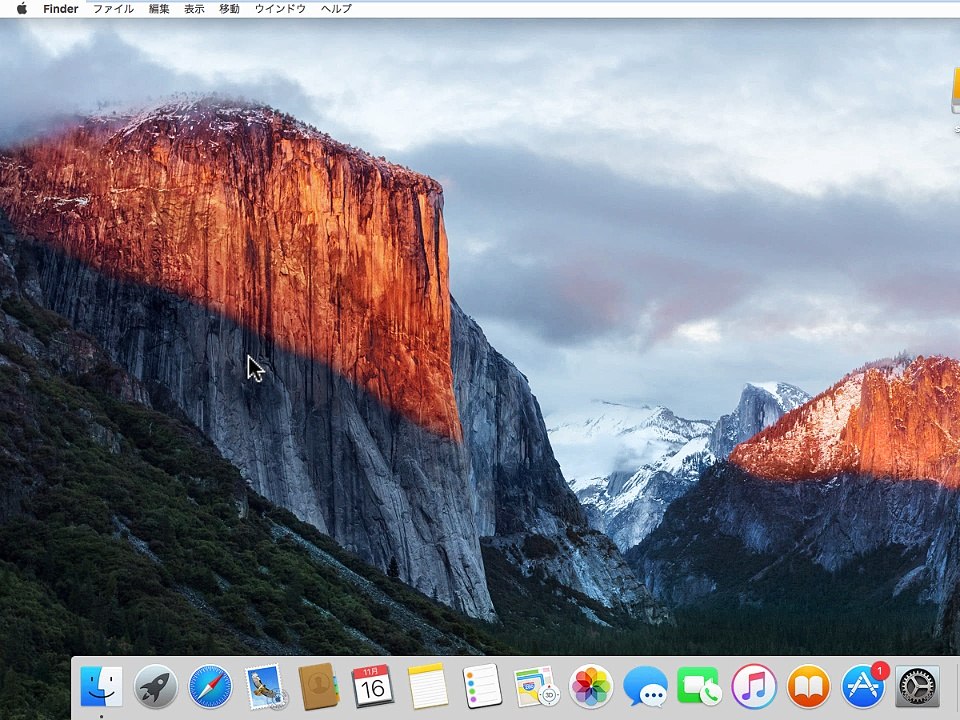Open Contacts address book in Dock
The image size is (960, 720).
click(318, 686)
